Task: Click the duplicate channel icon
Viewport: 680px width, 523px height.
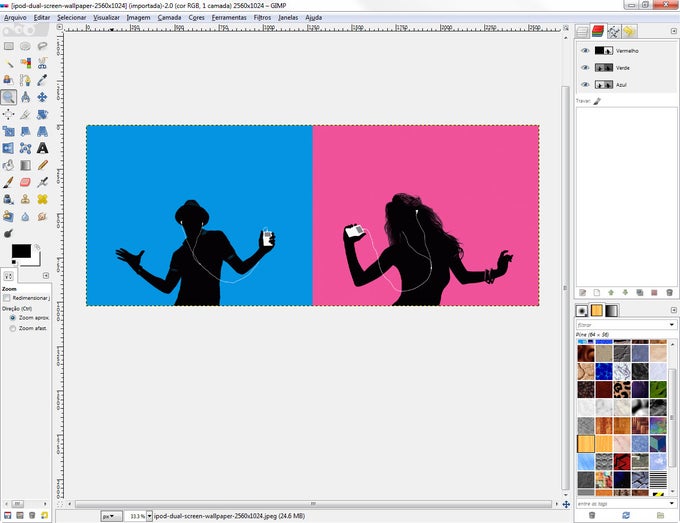Action: [640, 293]
